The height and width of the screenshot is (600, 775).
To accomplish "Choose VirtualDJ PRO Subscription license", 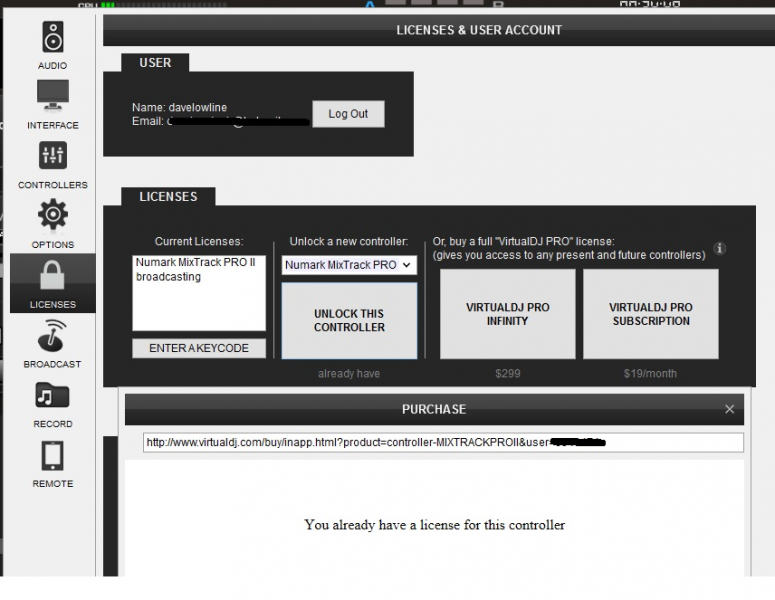I will tap(651, 314).
